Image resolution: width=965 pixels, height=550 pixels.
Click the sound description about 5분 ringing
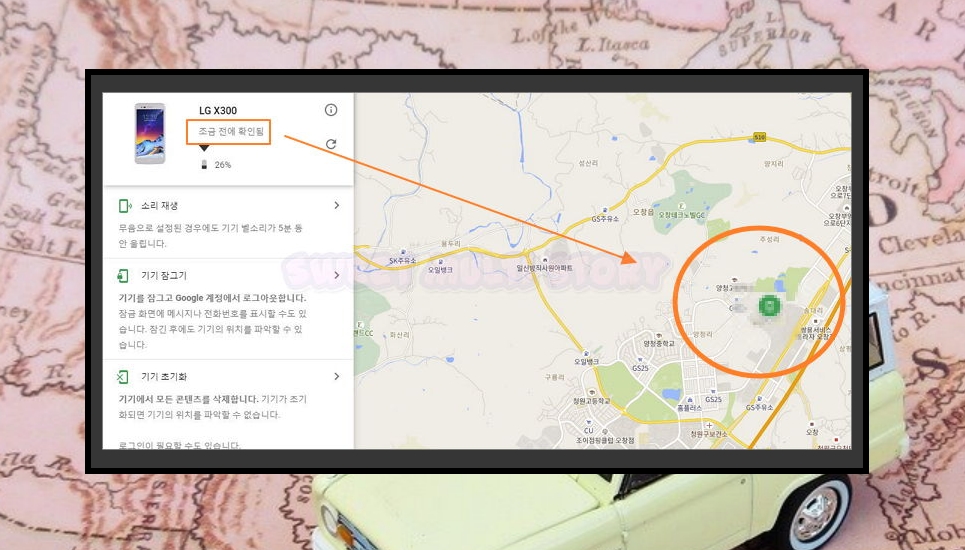point(210,236)
